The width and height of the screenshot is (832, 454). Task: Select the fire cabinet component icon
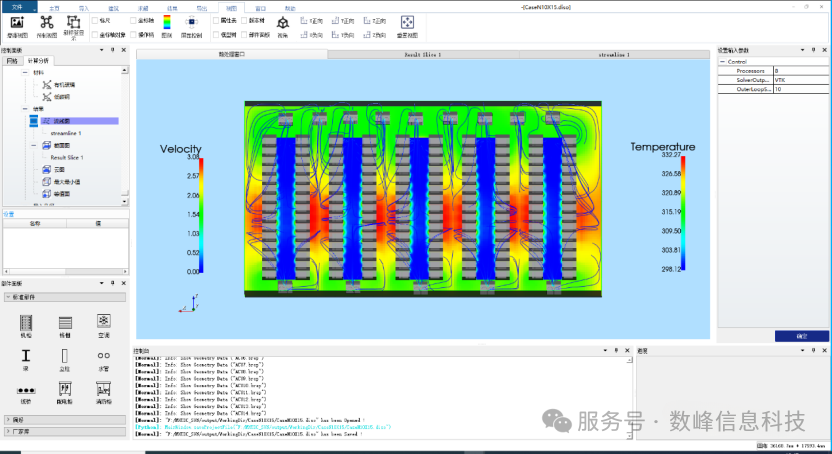pyautogui.click(x=103, y=389)
